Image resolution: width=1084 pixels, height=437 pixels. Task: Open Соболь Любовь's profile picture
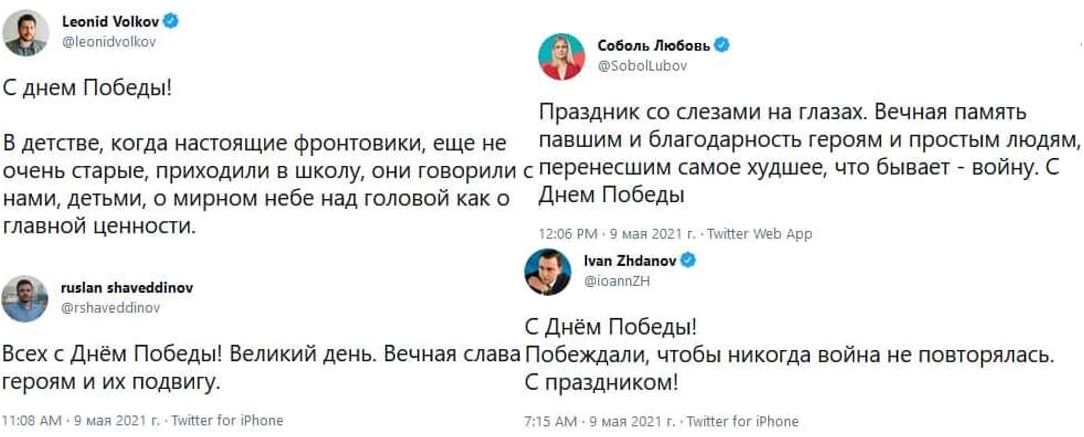pyautogui.click(x=560, y=56)
